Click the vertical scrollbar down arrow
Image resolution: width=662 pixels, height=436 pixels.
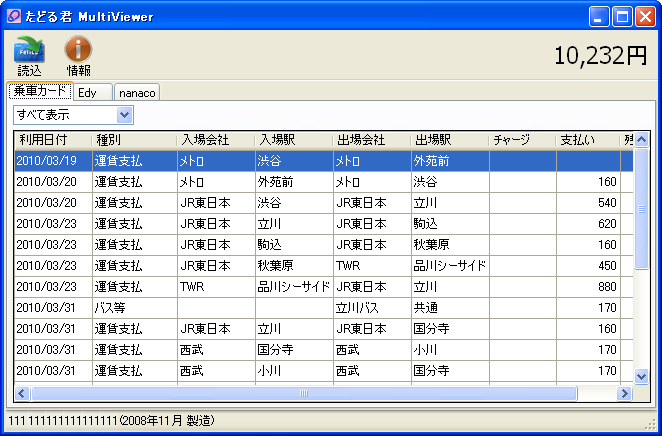tap(641, 376)
